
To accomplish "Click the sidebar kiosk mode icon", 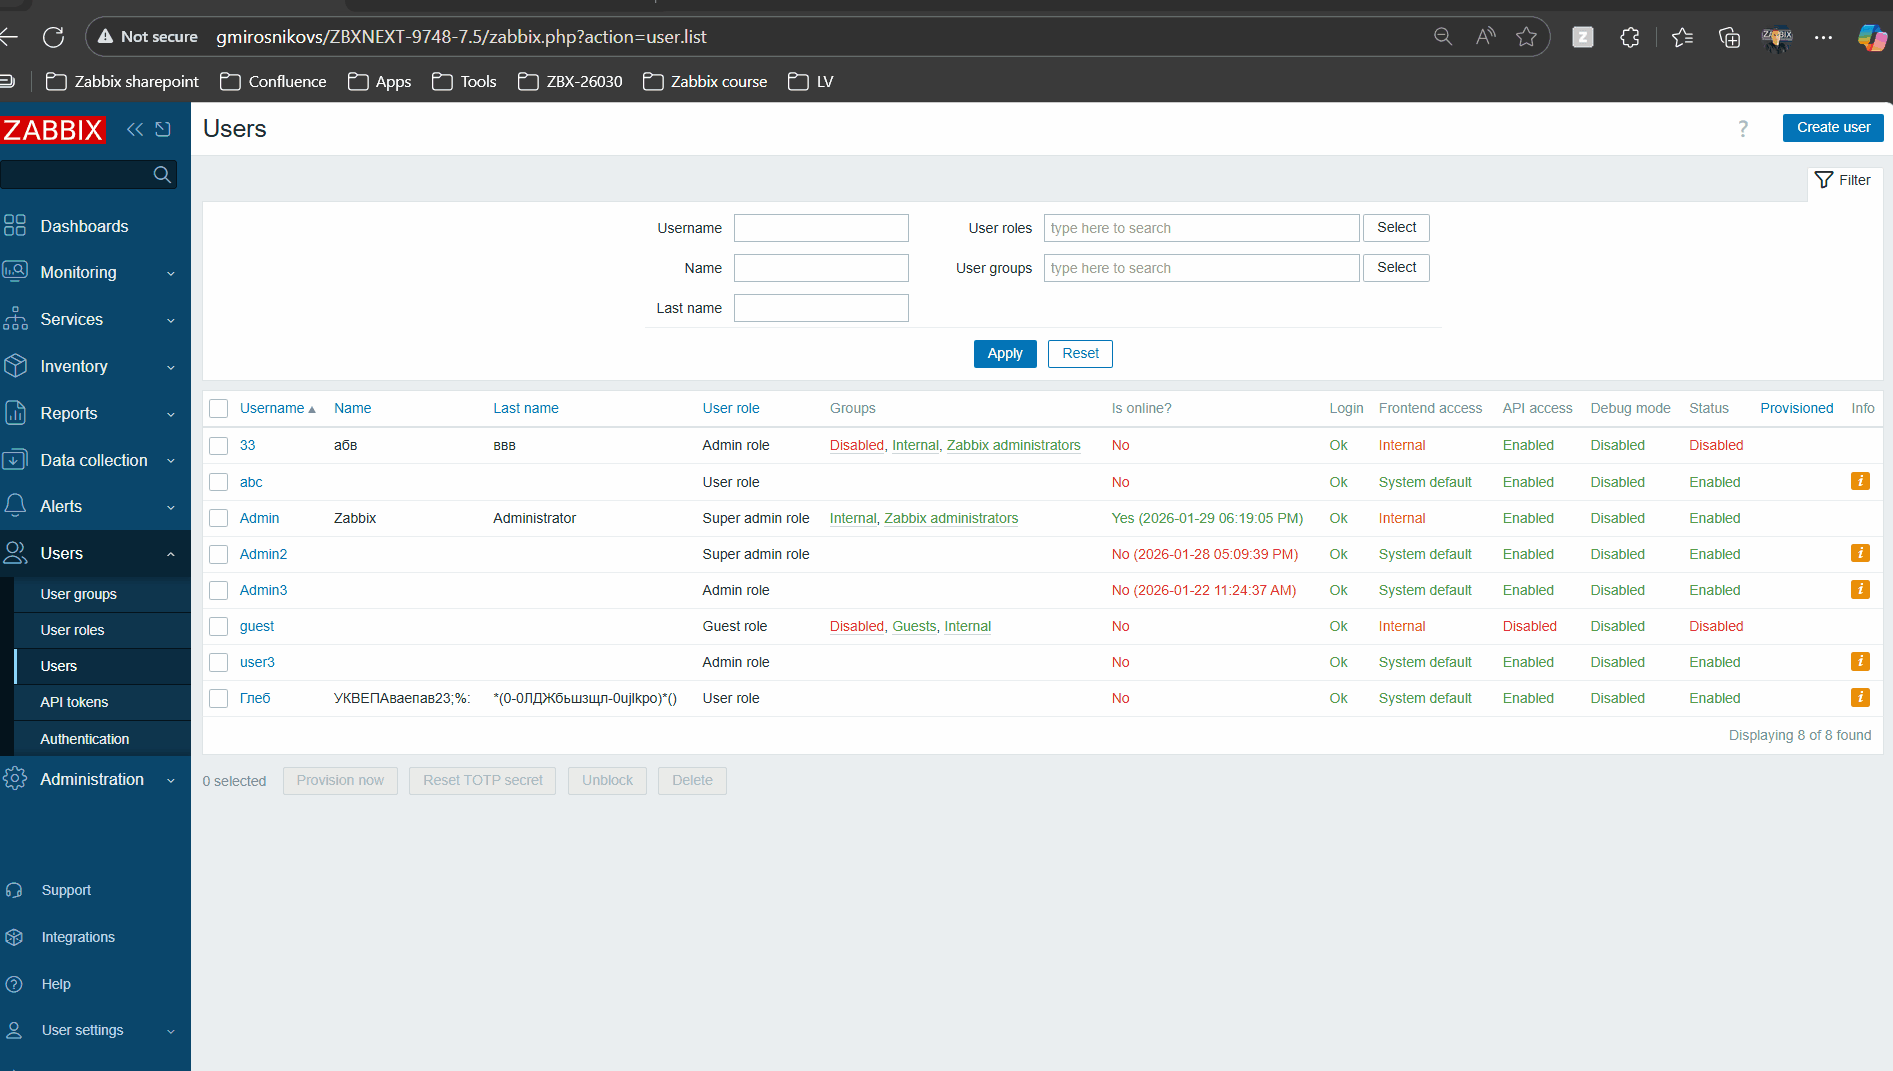I will coord(163,129).
